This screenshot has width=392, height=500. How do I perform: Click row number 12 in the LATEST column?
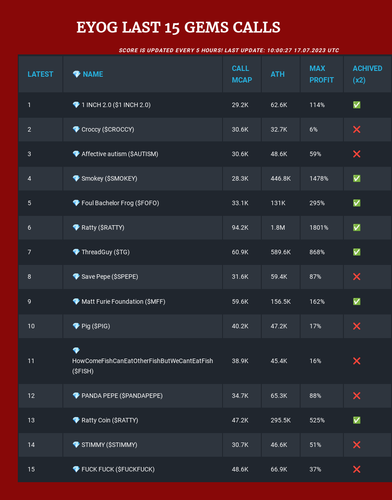tap(31, 396)
